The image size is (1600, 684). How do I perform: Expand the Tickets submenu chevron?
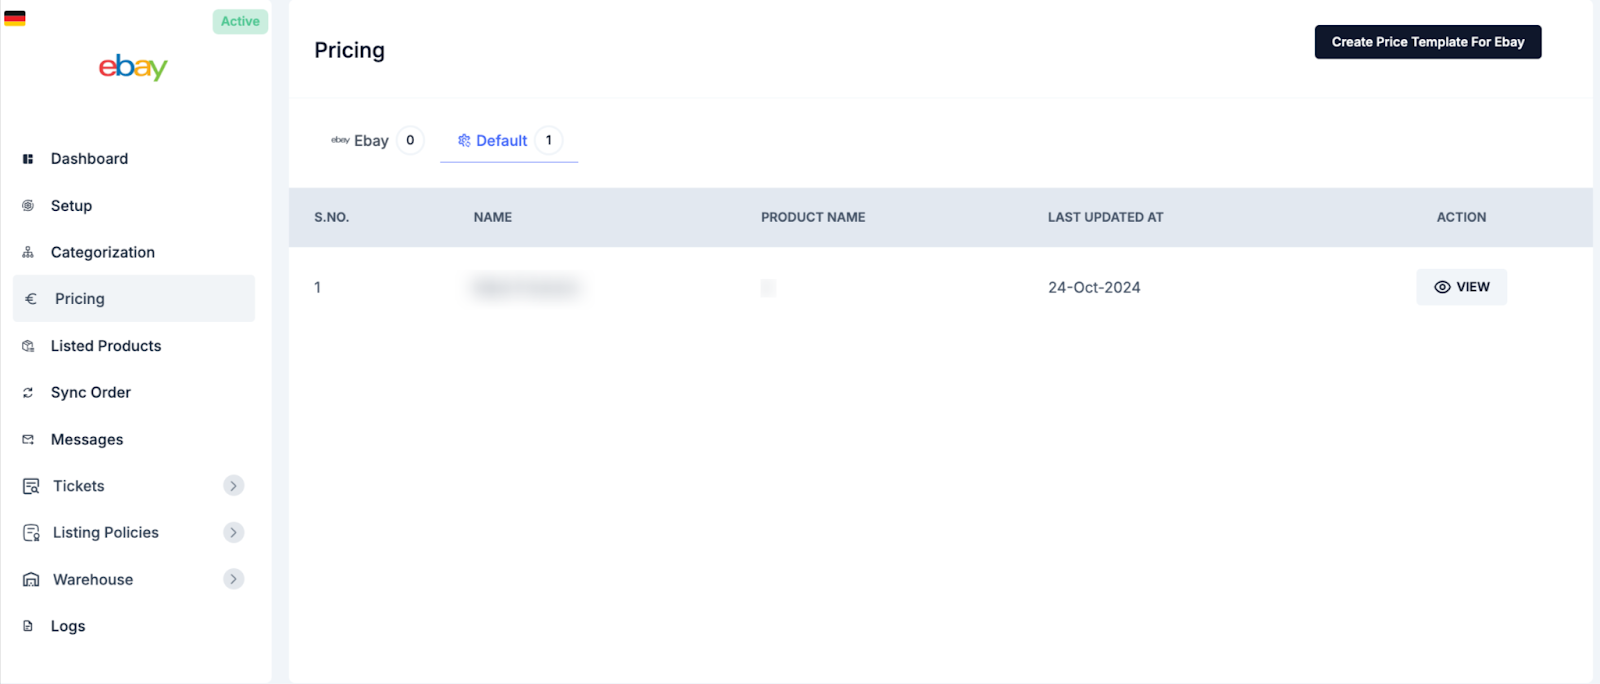pos(233,485)
